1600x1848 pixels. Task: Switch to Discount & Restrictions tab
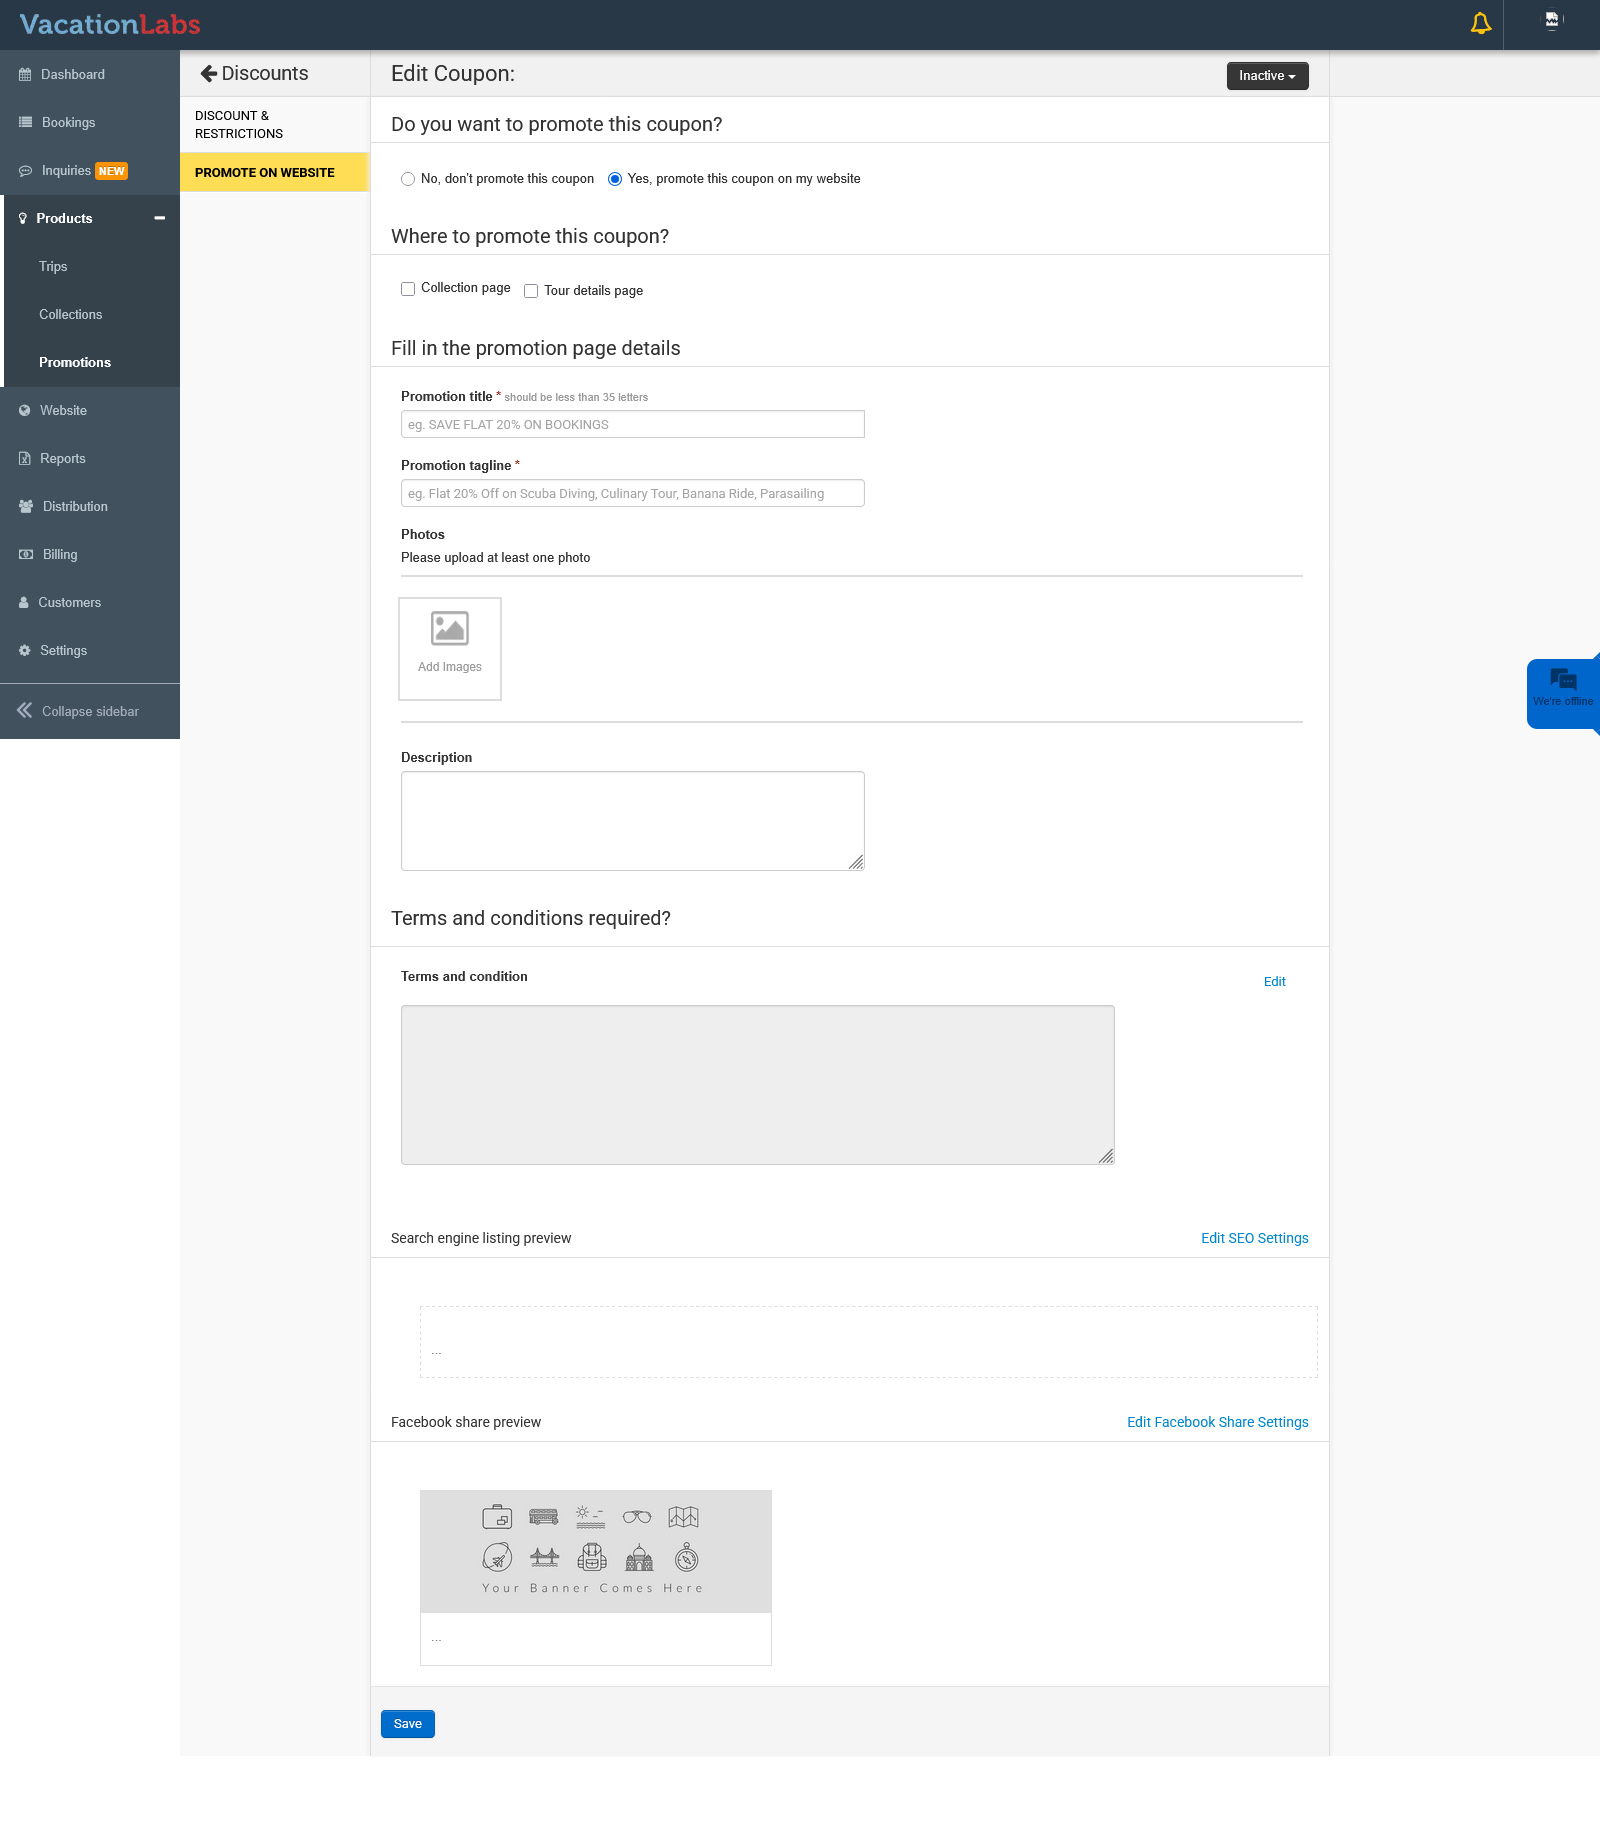[239, 125]
